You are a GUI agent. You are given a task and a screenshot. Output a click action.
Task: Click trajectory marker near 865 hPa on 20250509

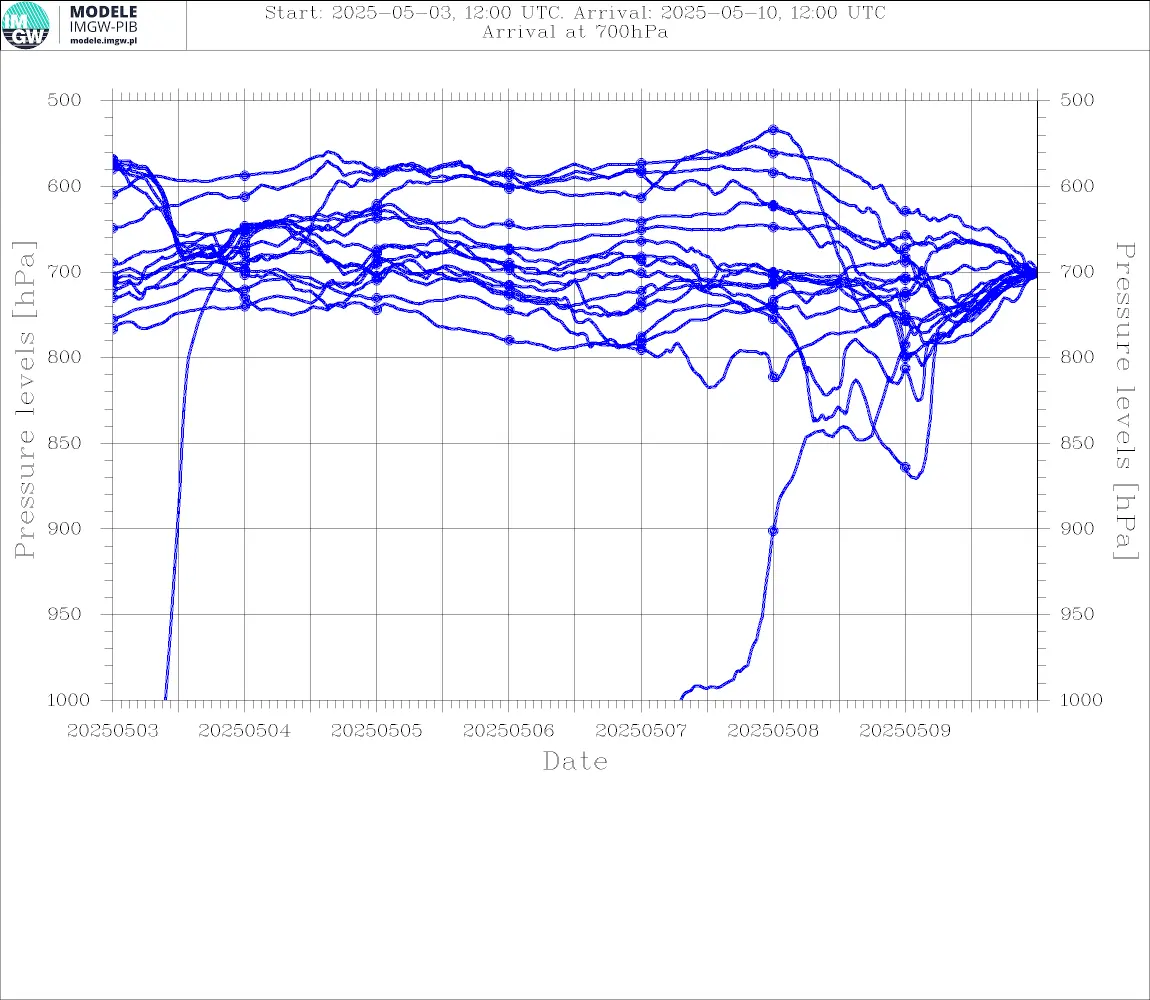(x=905, y=467)
